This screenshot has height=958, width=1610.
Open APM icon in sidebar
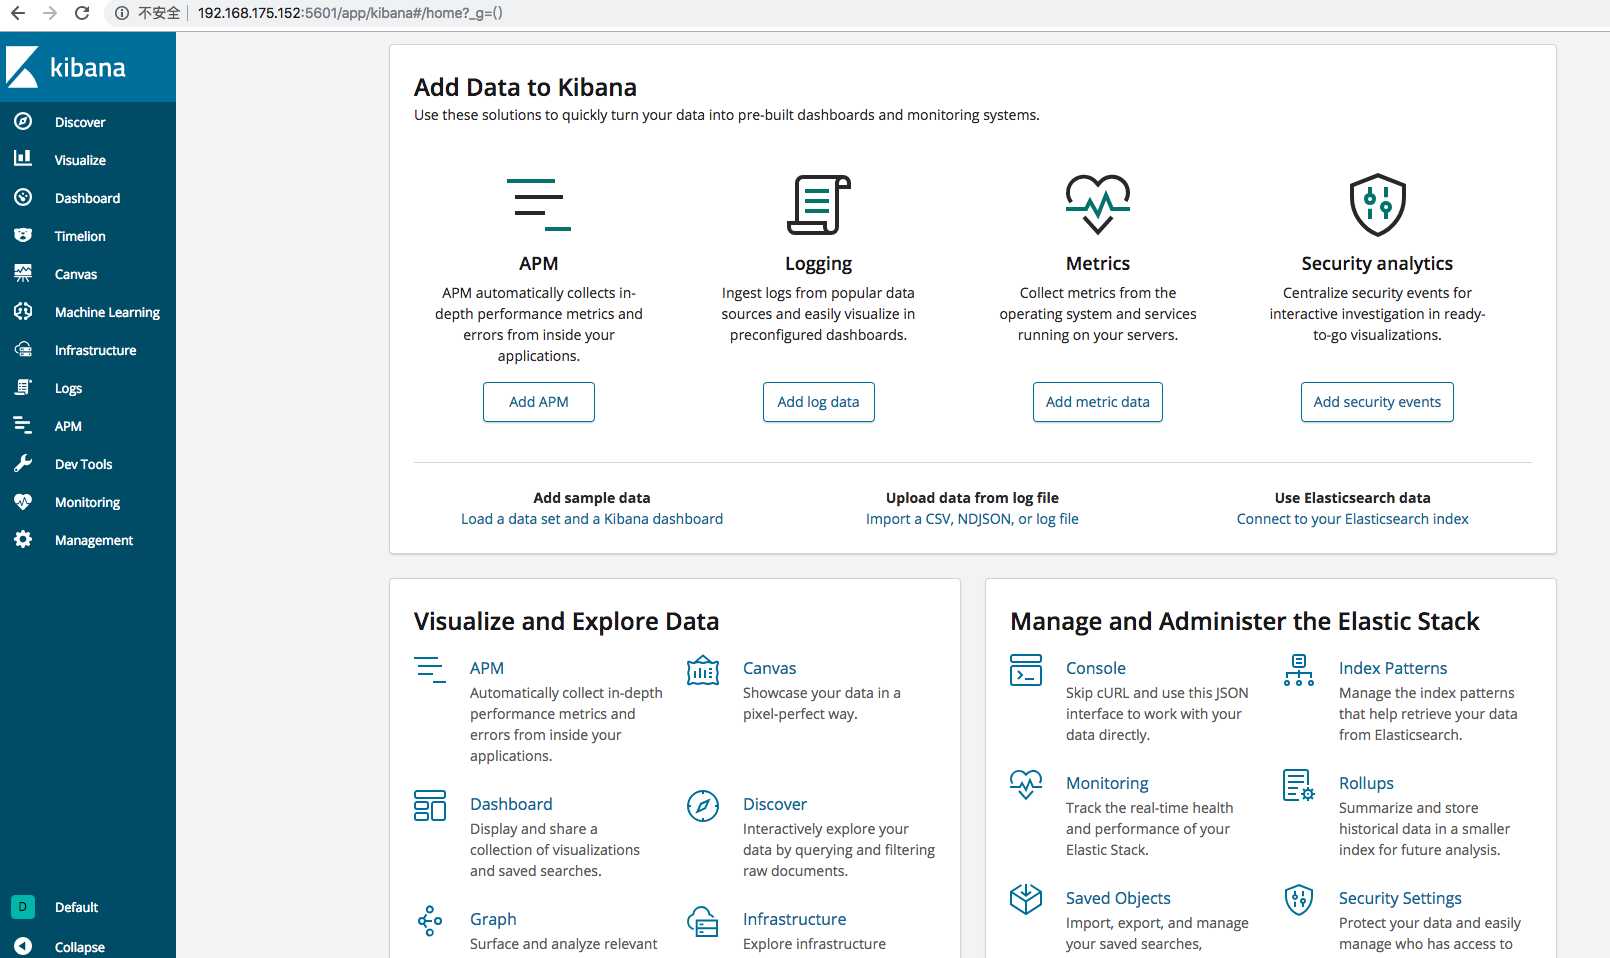click(23, 425)
